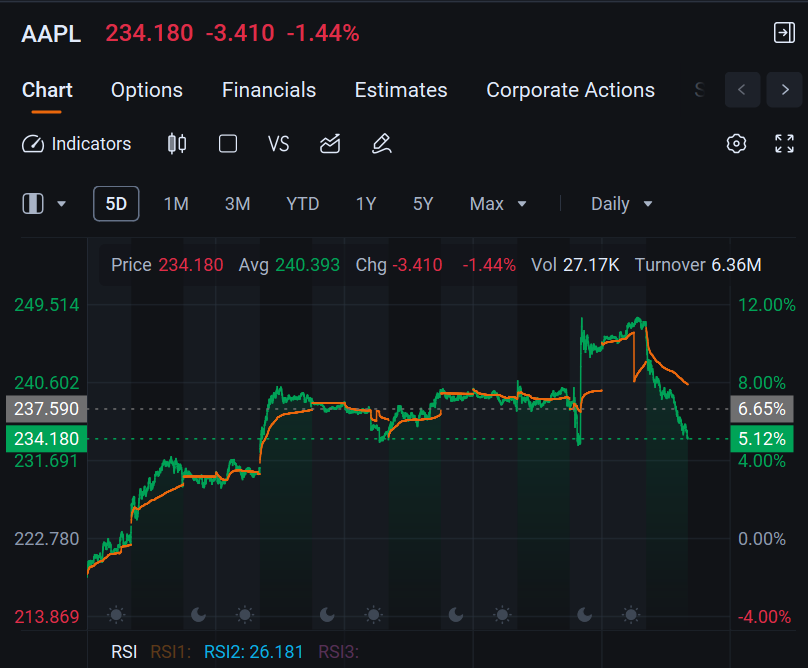The image size is (808, 668).
Task: Open the Indicators gauge icon
Action: 33,144
